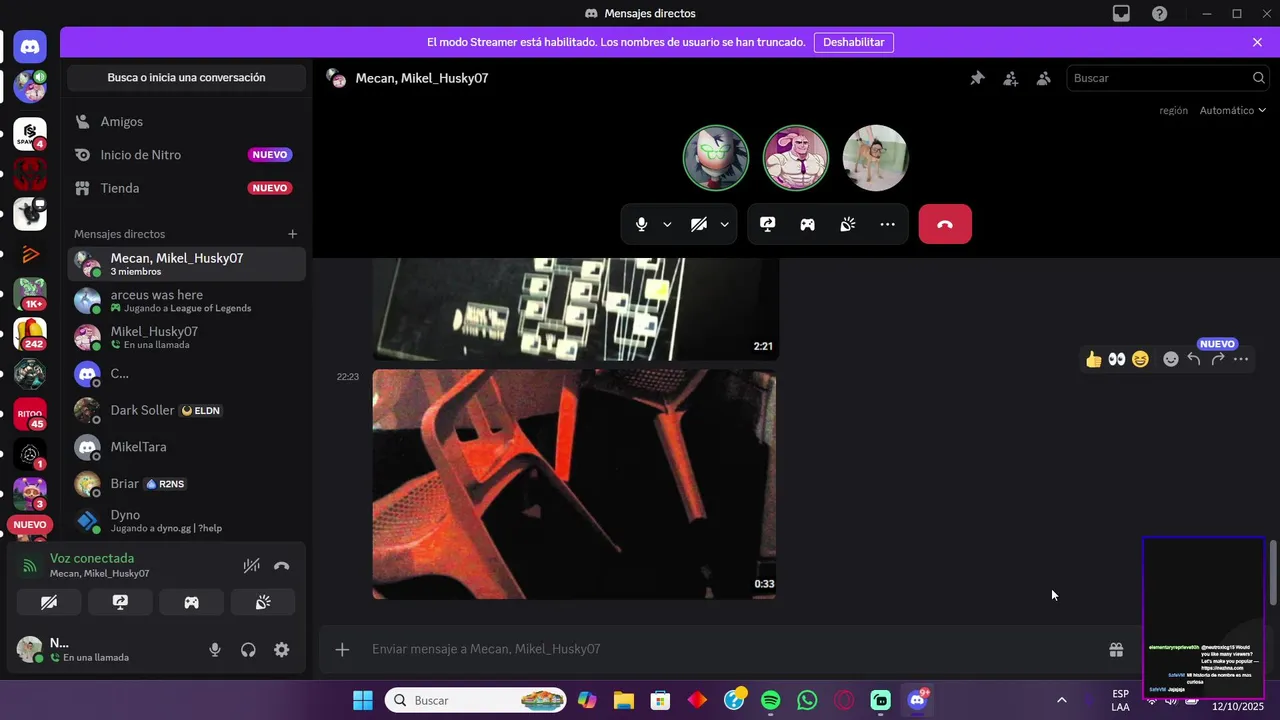Share screen from voice connected panel
1280x720 pixels.
click(120, 602)
